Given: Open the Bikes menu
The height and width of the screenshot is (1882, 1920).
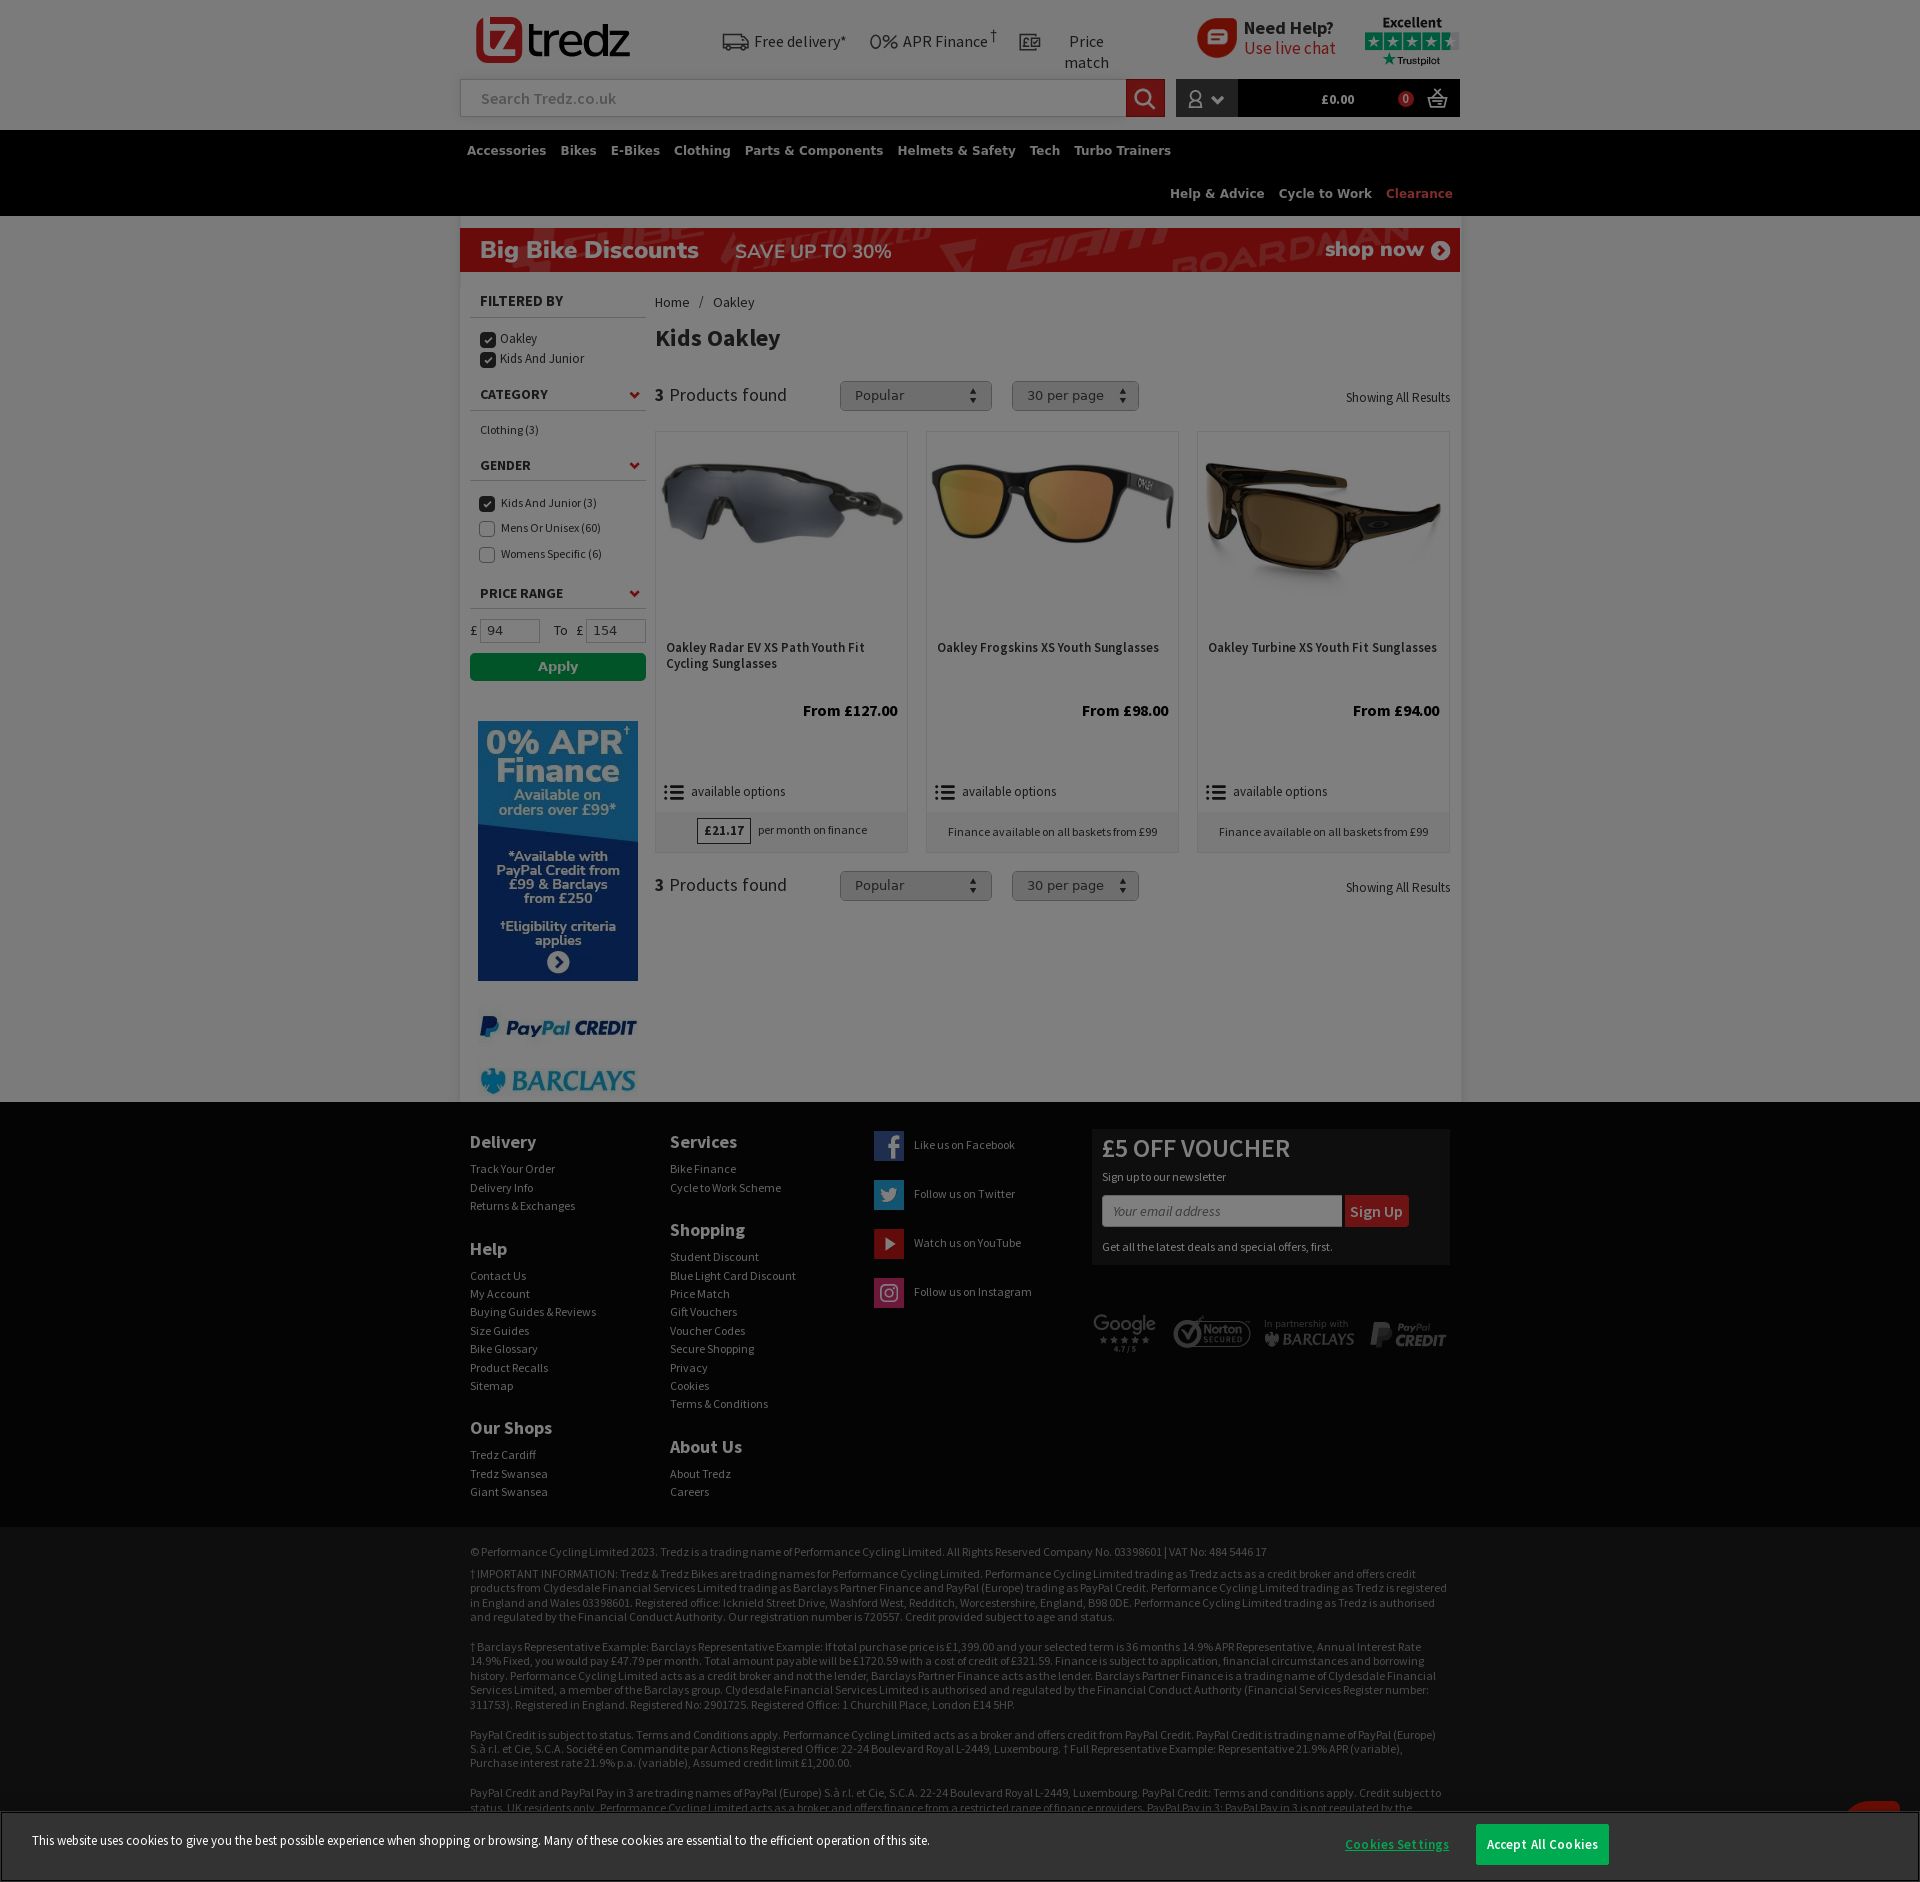Looking at the screenshot, I should [x=578, y=151].
